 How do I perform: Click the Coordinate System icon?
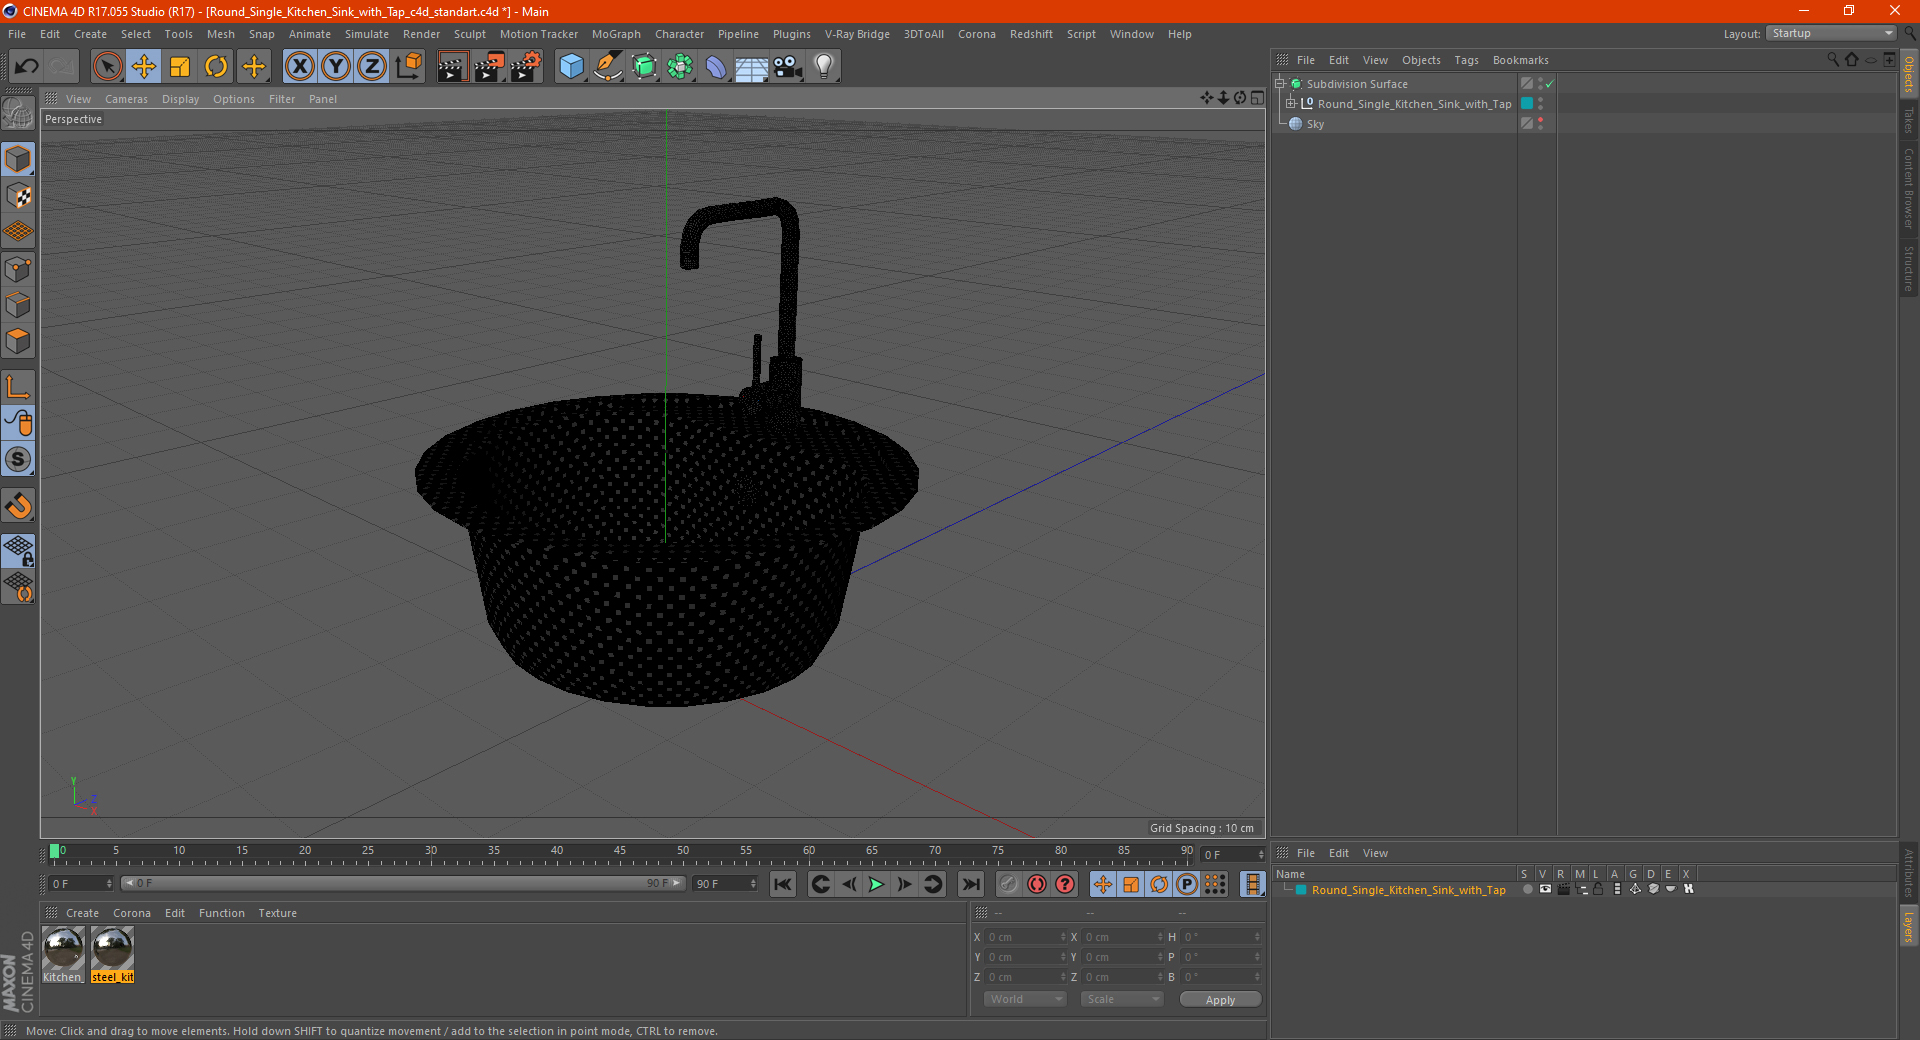click(x=408, y=67)
